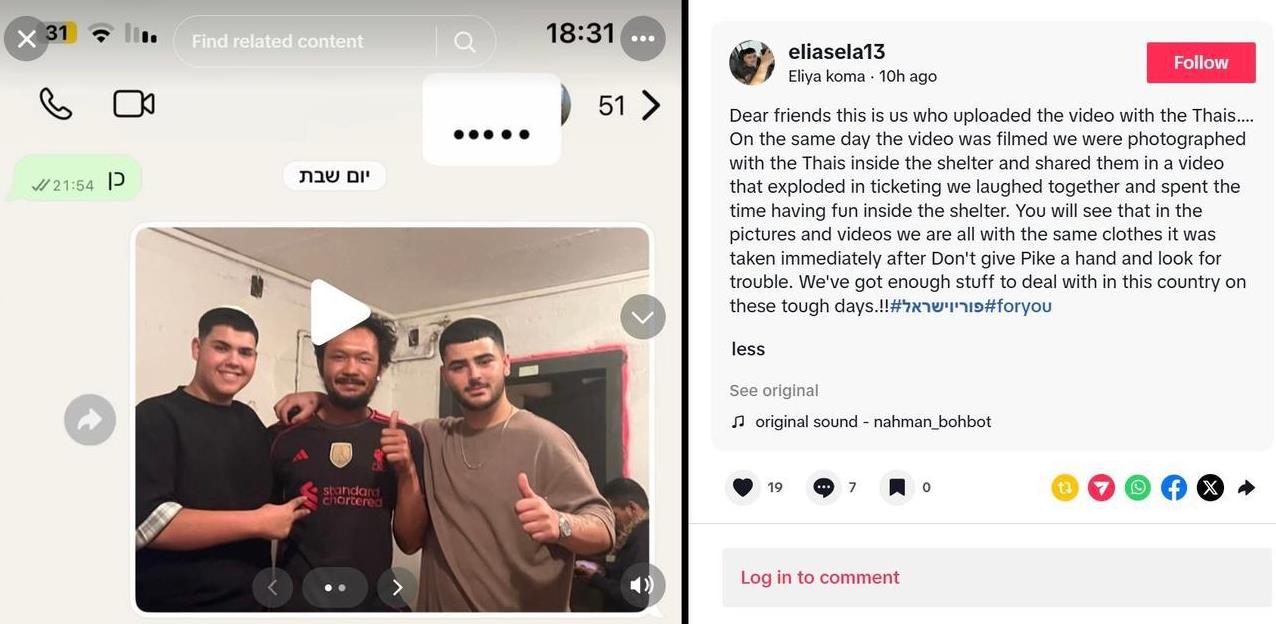Open the more share options arrow

[1246, 487]
